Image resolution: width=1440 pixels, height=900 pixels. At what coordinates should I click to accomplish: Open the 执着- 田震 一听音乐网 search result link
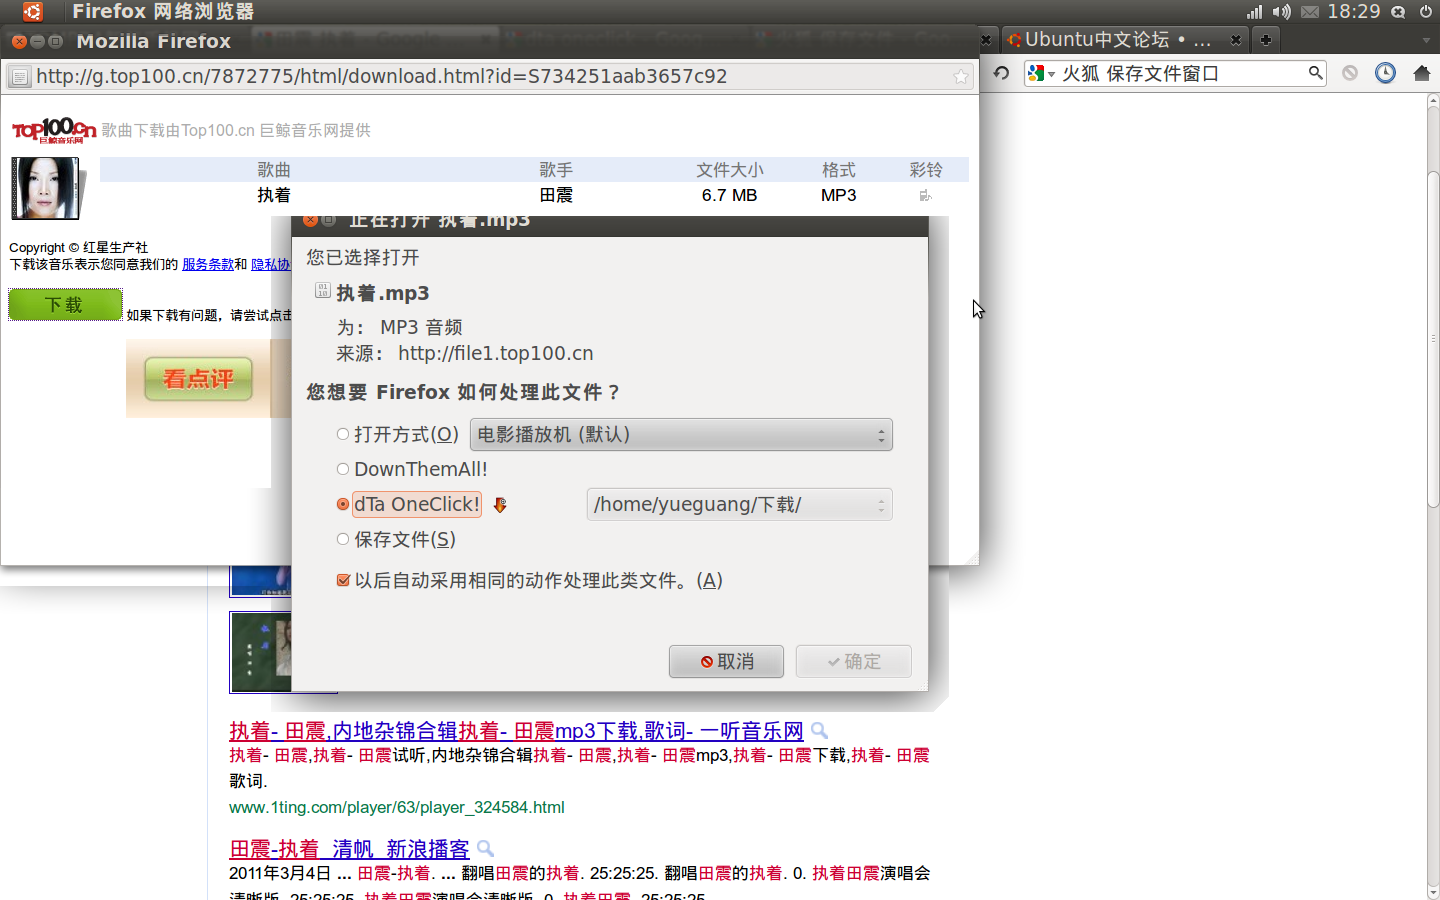point(516,731)
